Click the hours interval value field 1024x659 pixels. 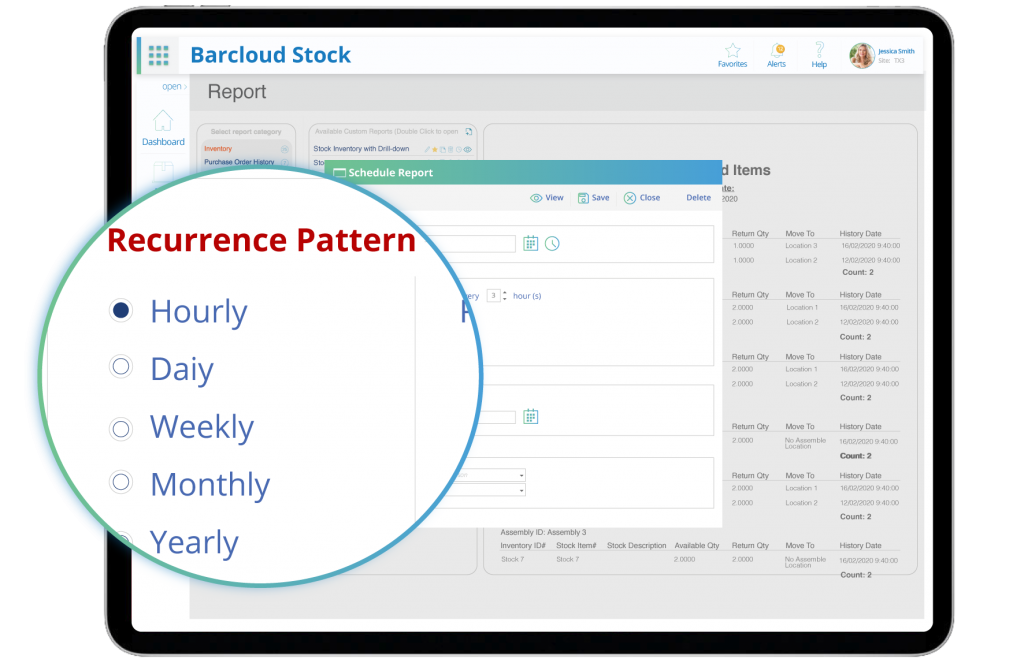[494, 296]
